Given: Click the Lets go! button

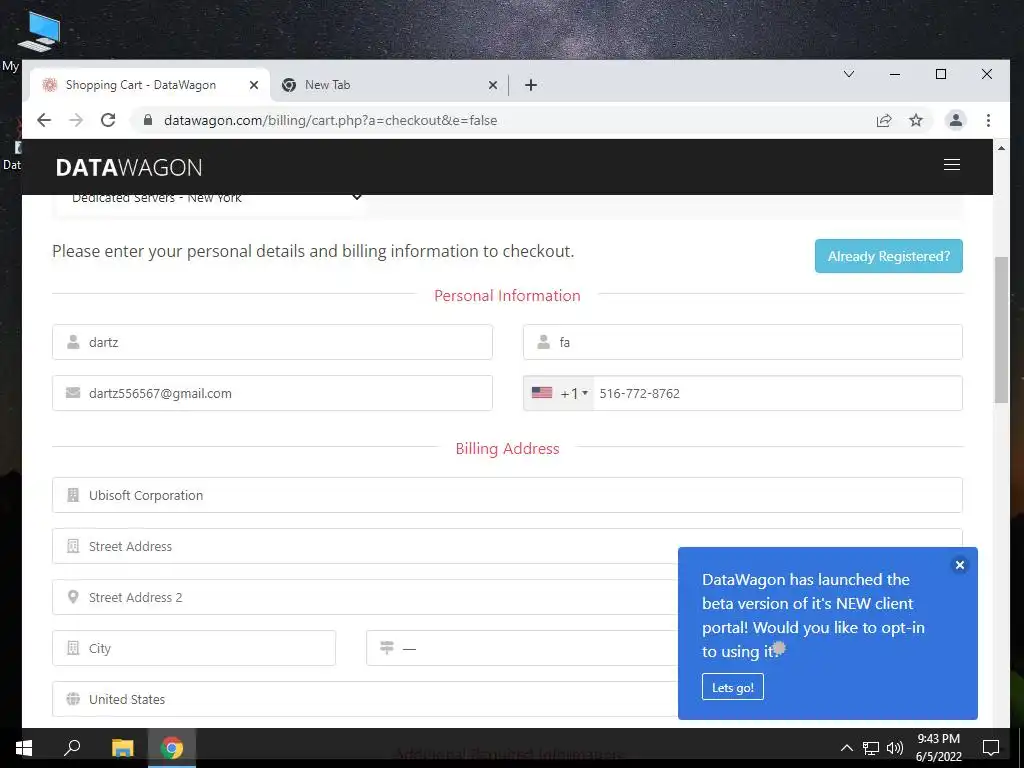Looking at the screenshot, I should click(x=733, y=687).
